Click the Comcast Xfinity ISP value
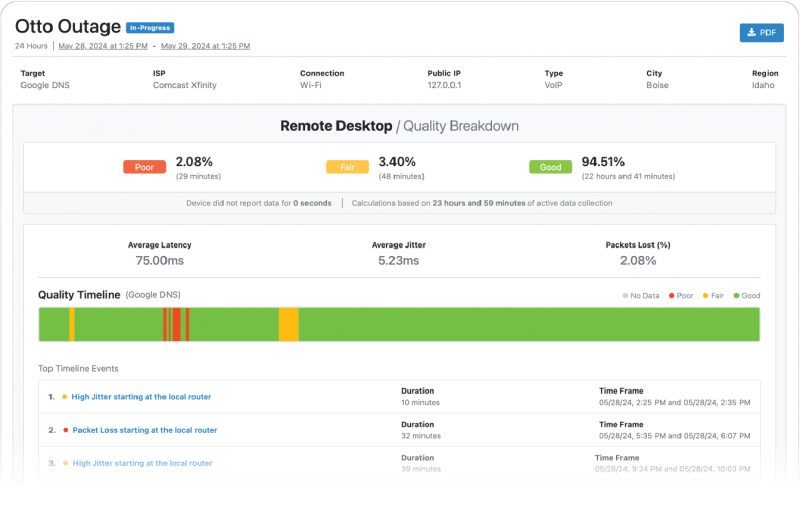 coord(185,85)
